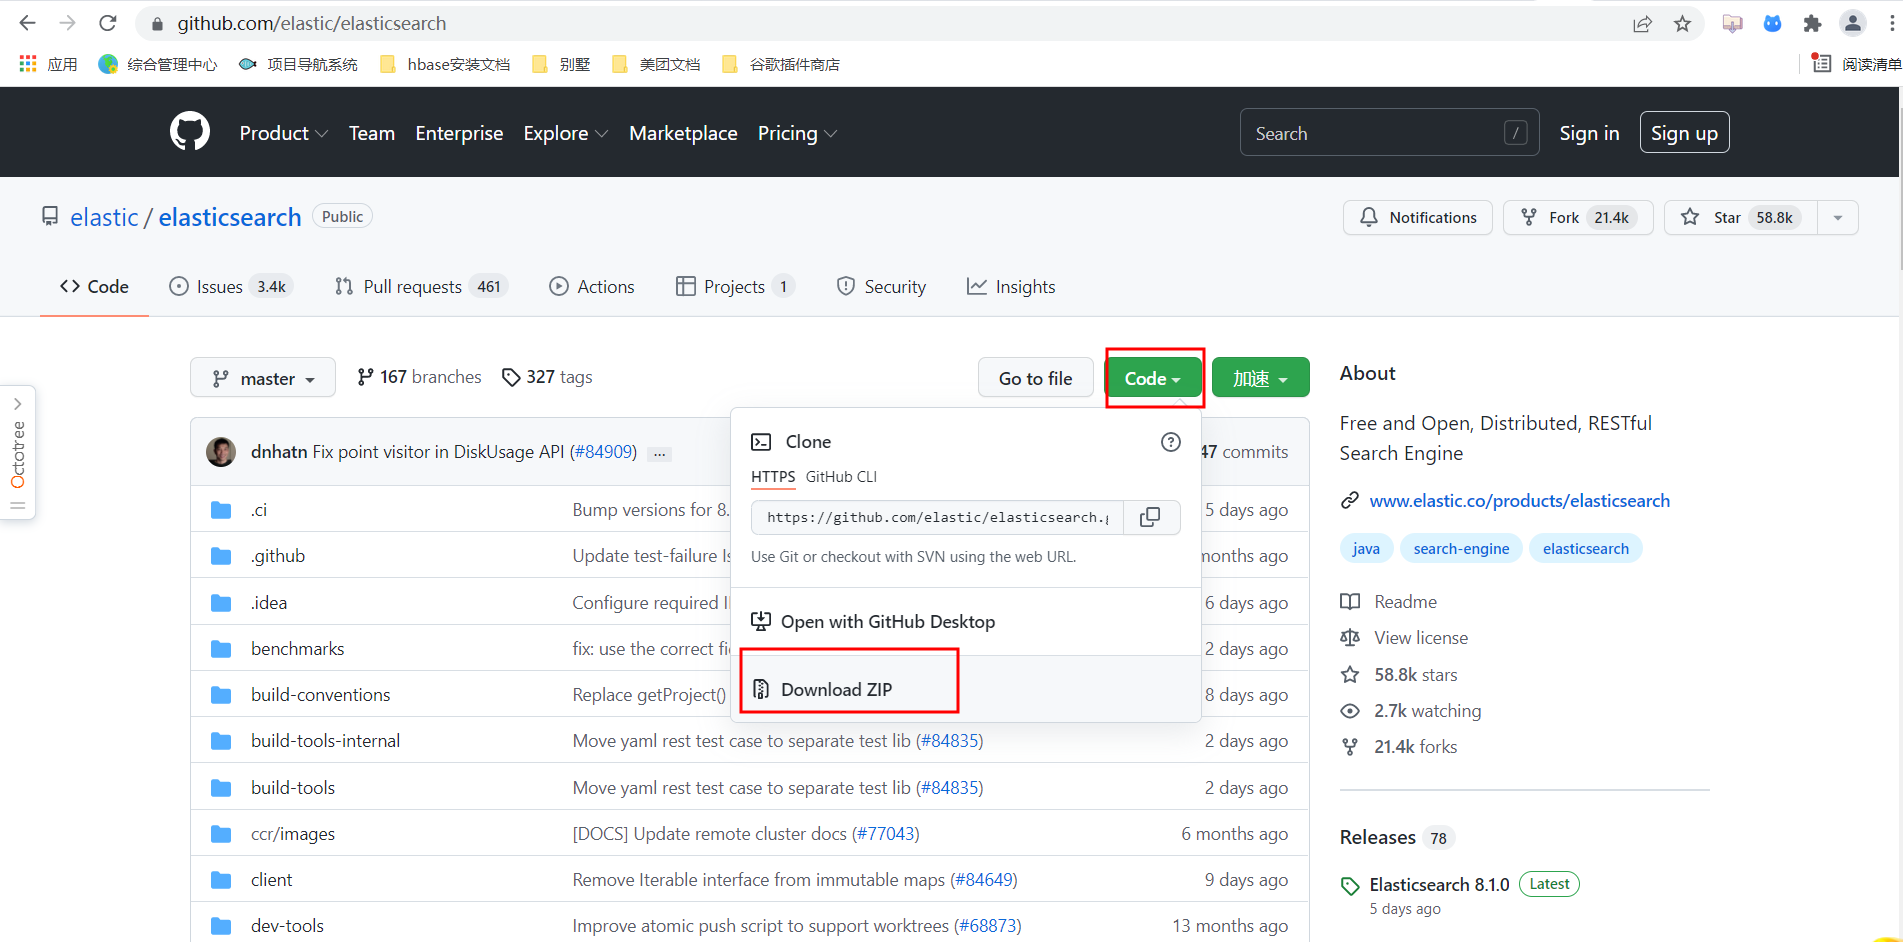Click into the GitHub search field

(x=1389, y=133)
